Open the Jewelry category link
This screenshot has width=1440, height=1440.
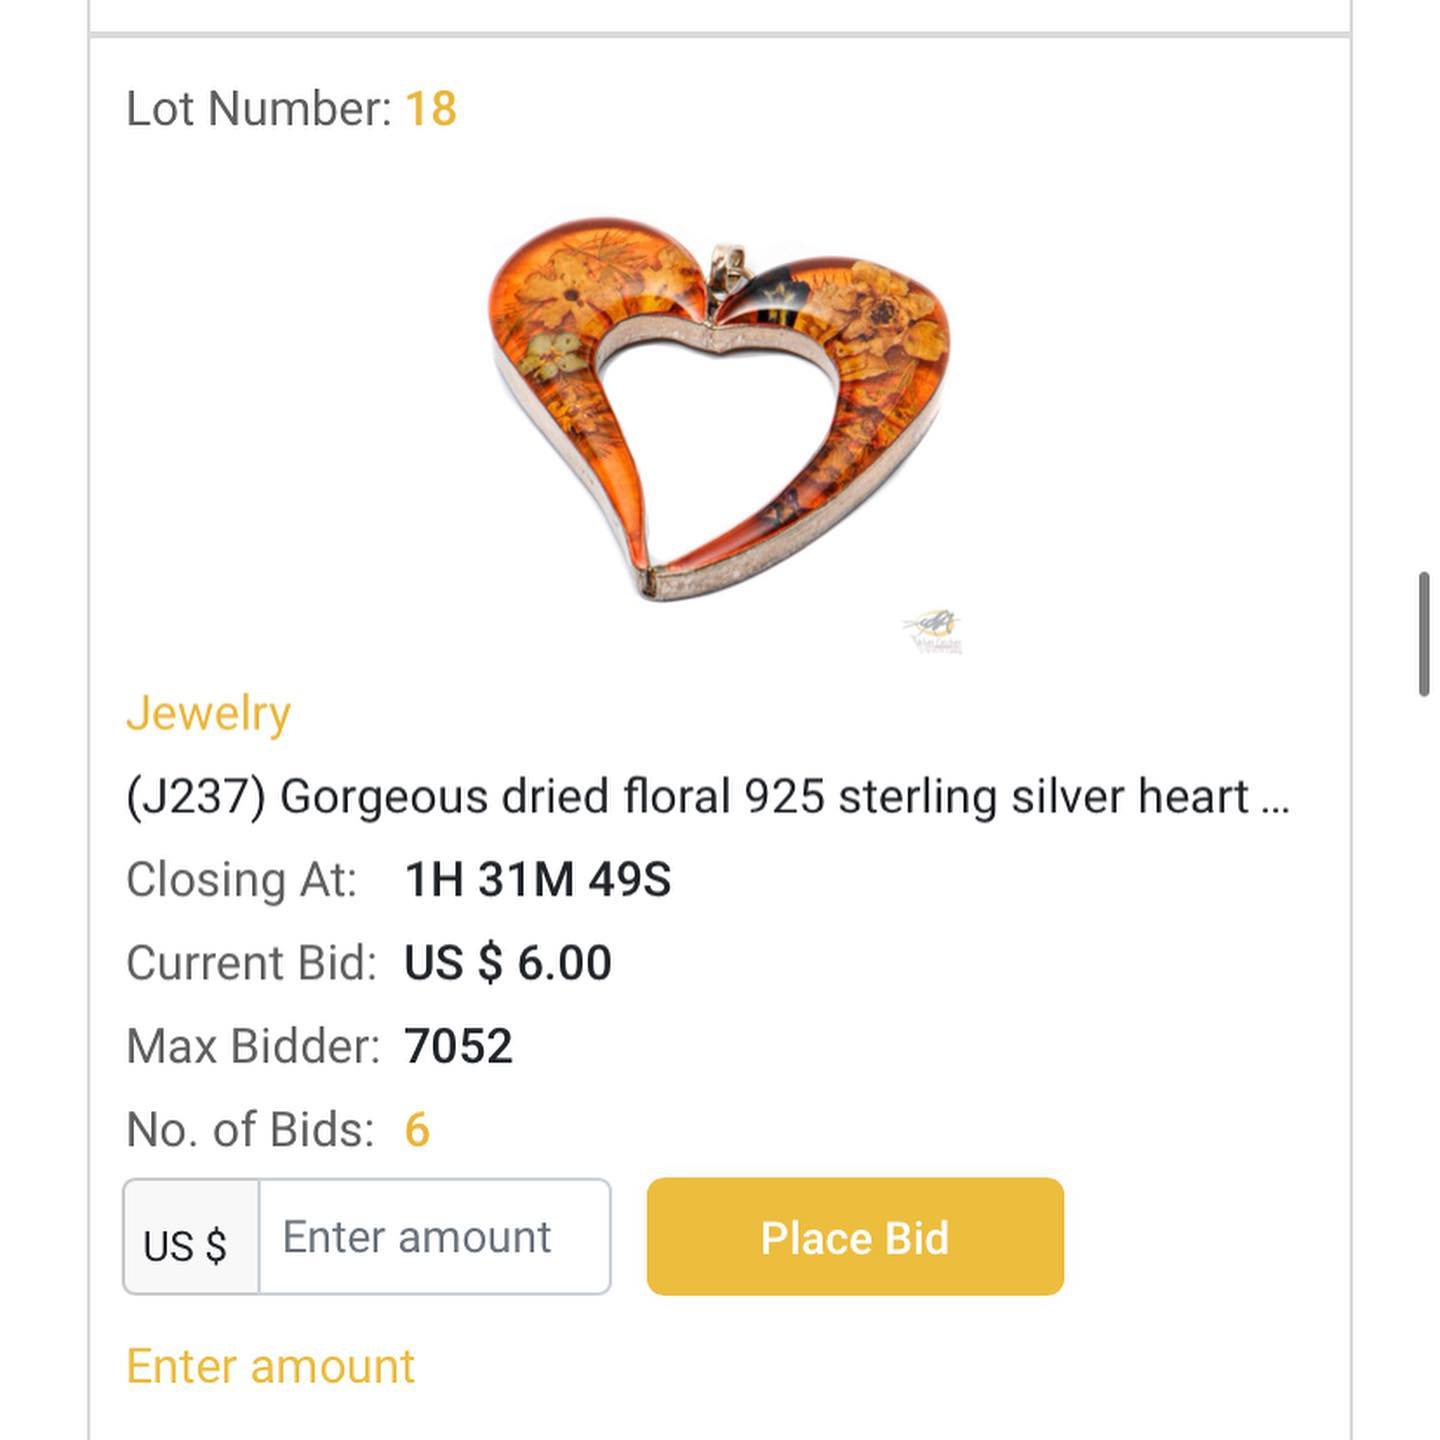208,714
